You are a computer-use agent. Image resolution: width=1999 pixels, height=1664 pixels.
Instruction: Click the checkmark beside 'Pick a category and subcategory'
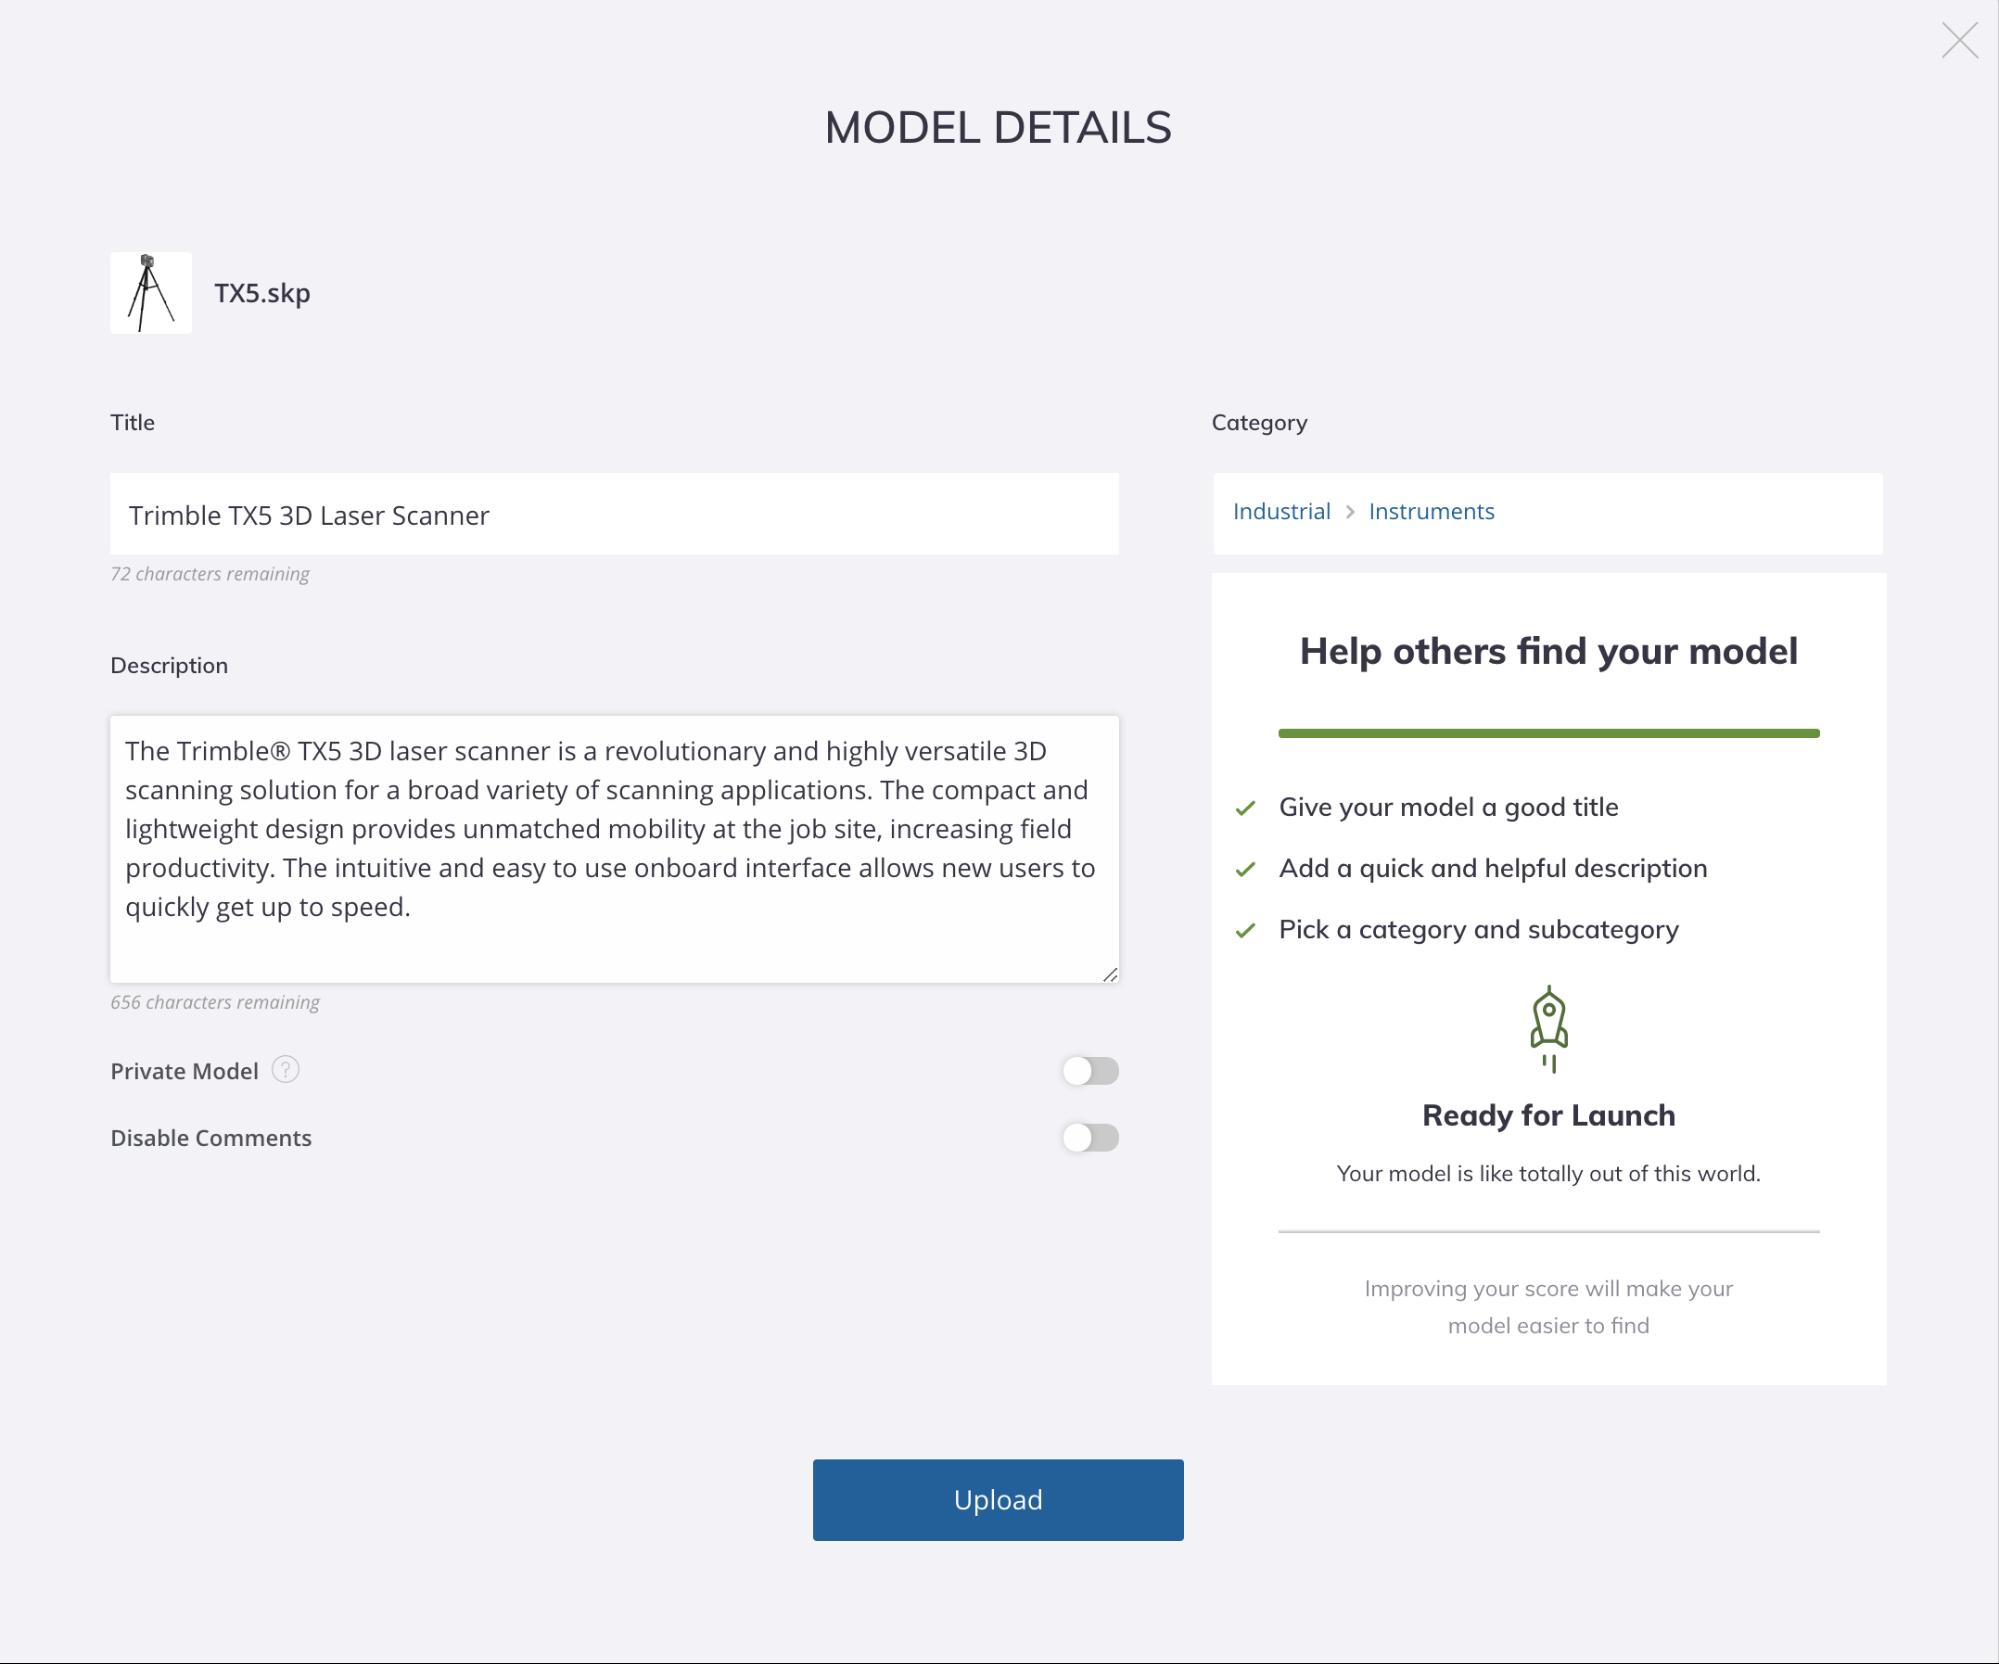coord(1245,930)
